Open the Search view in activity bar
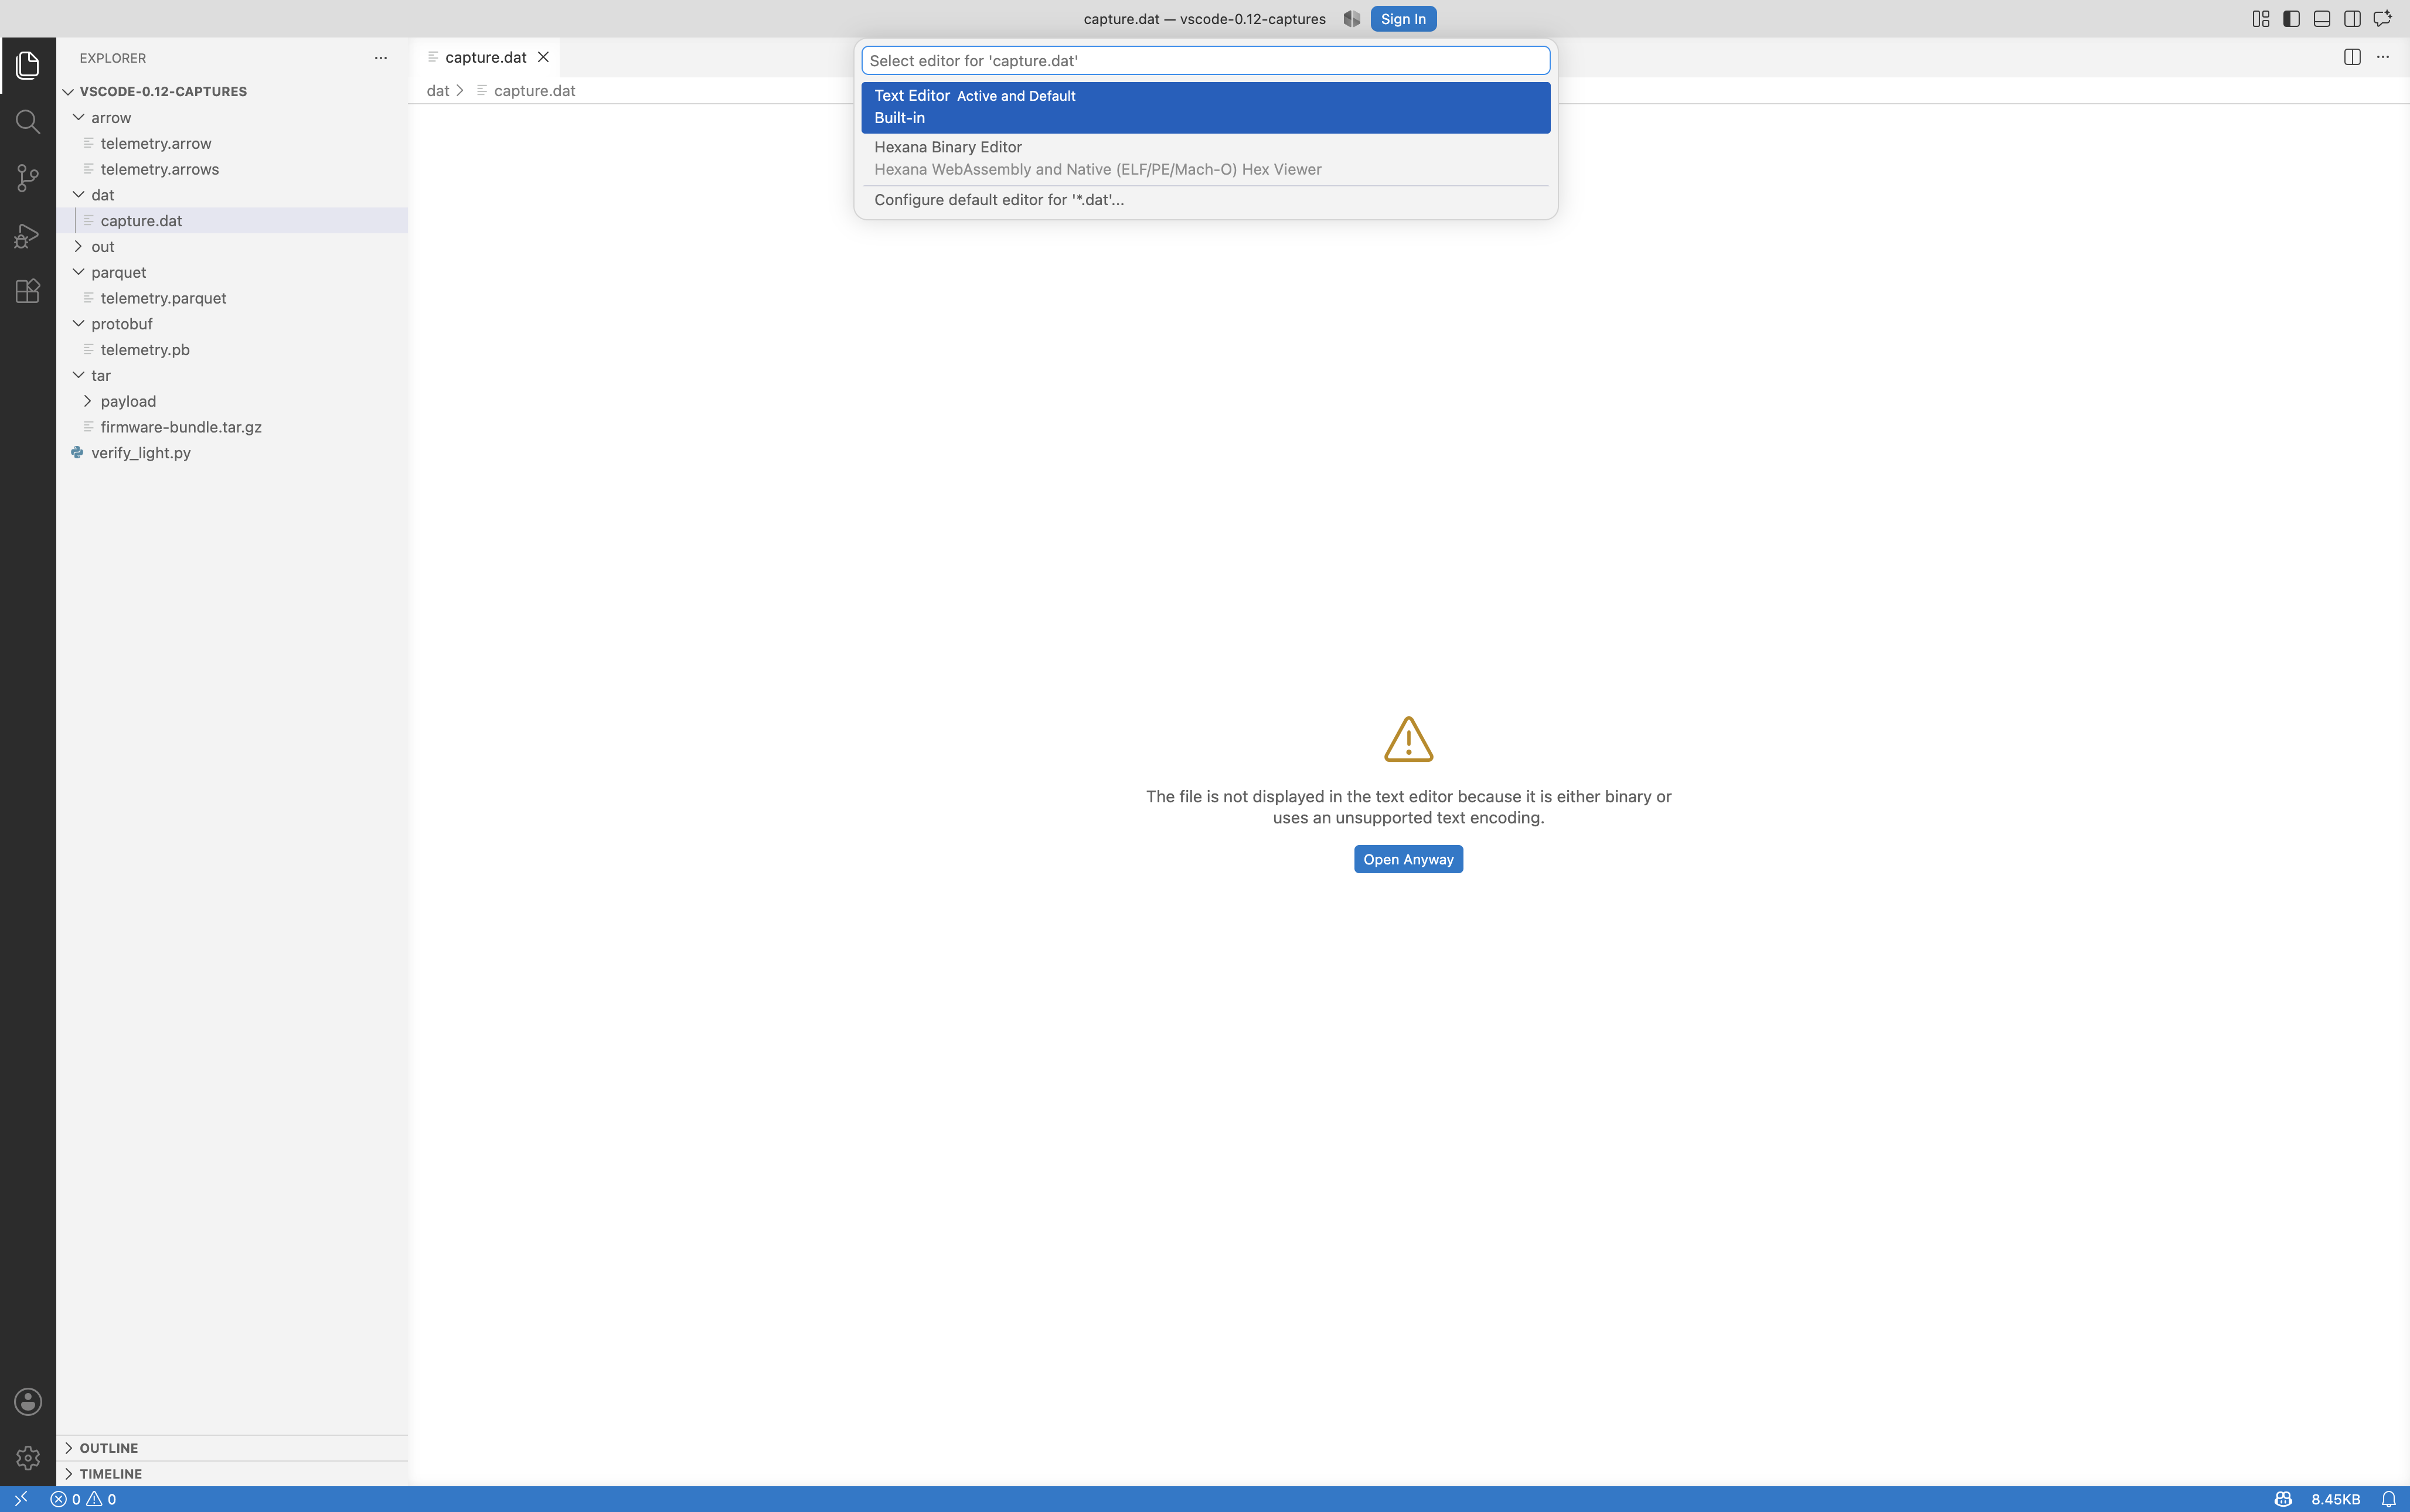 click(x=28, y=122)
